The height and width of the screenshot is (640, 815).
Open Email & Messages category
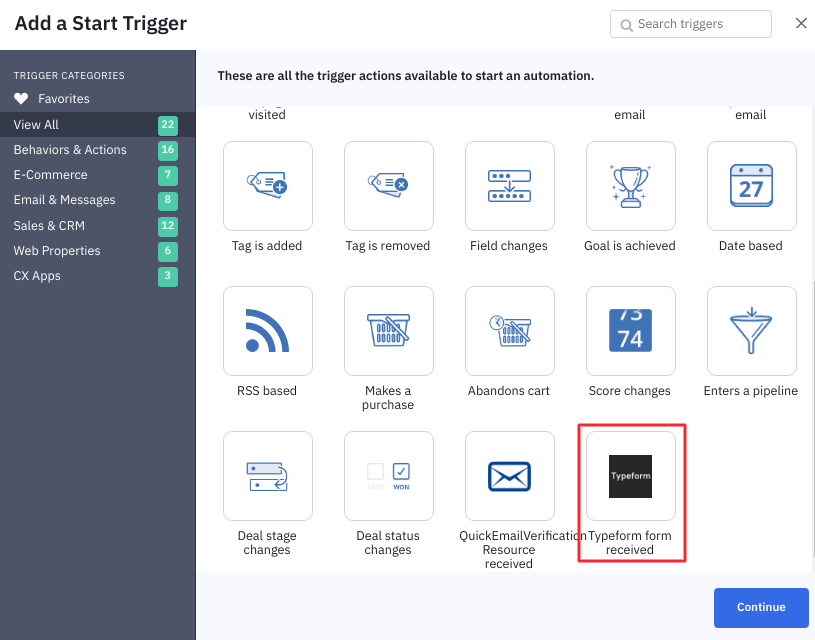click(98, 200)
